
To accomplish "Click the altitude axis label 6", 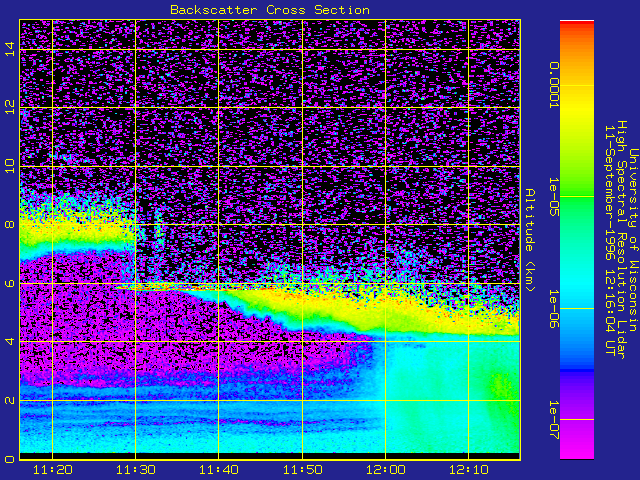I will 10,283.
